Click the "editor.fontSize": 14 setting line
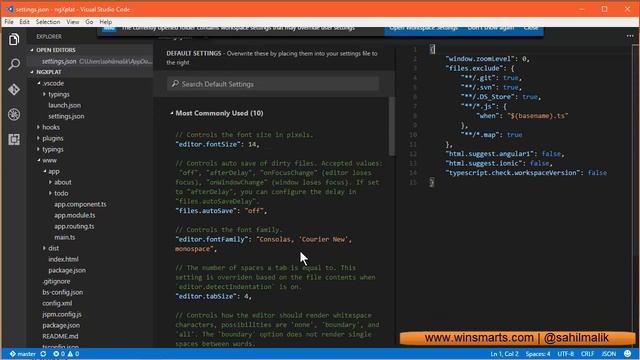The height and width of the screenshot is (360, 640). (217, 144)
